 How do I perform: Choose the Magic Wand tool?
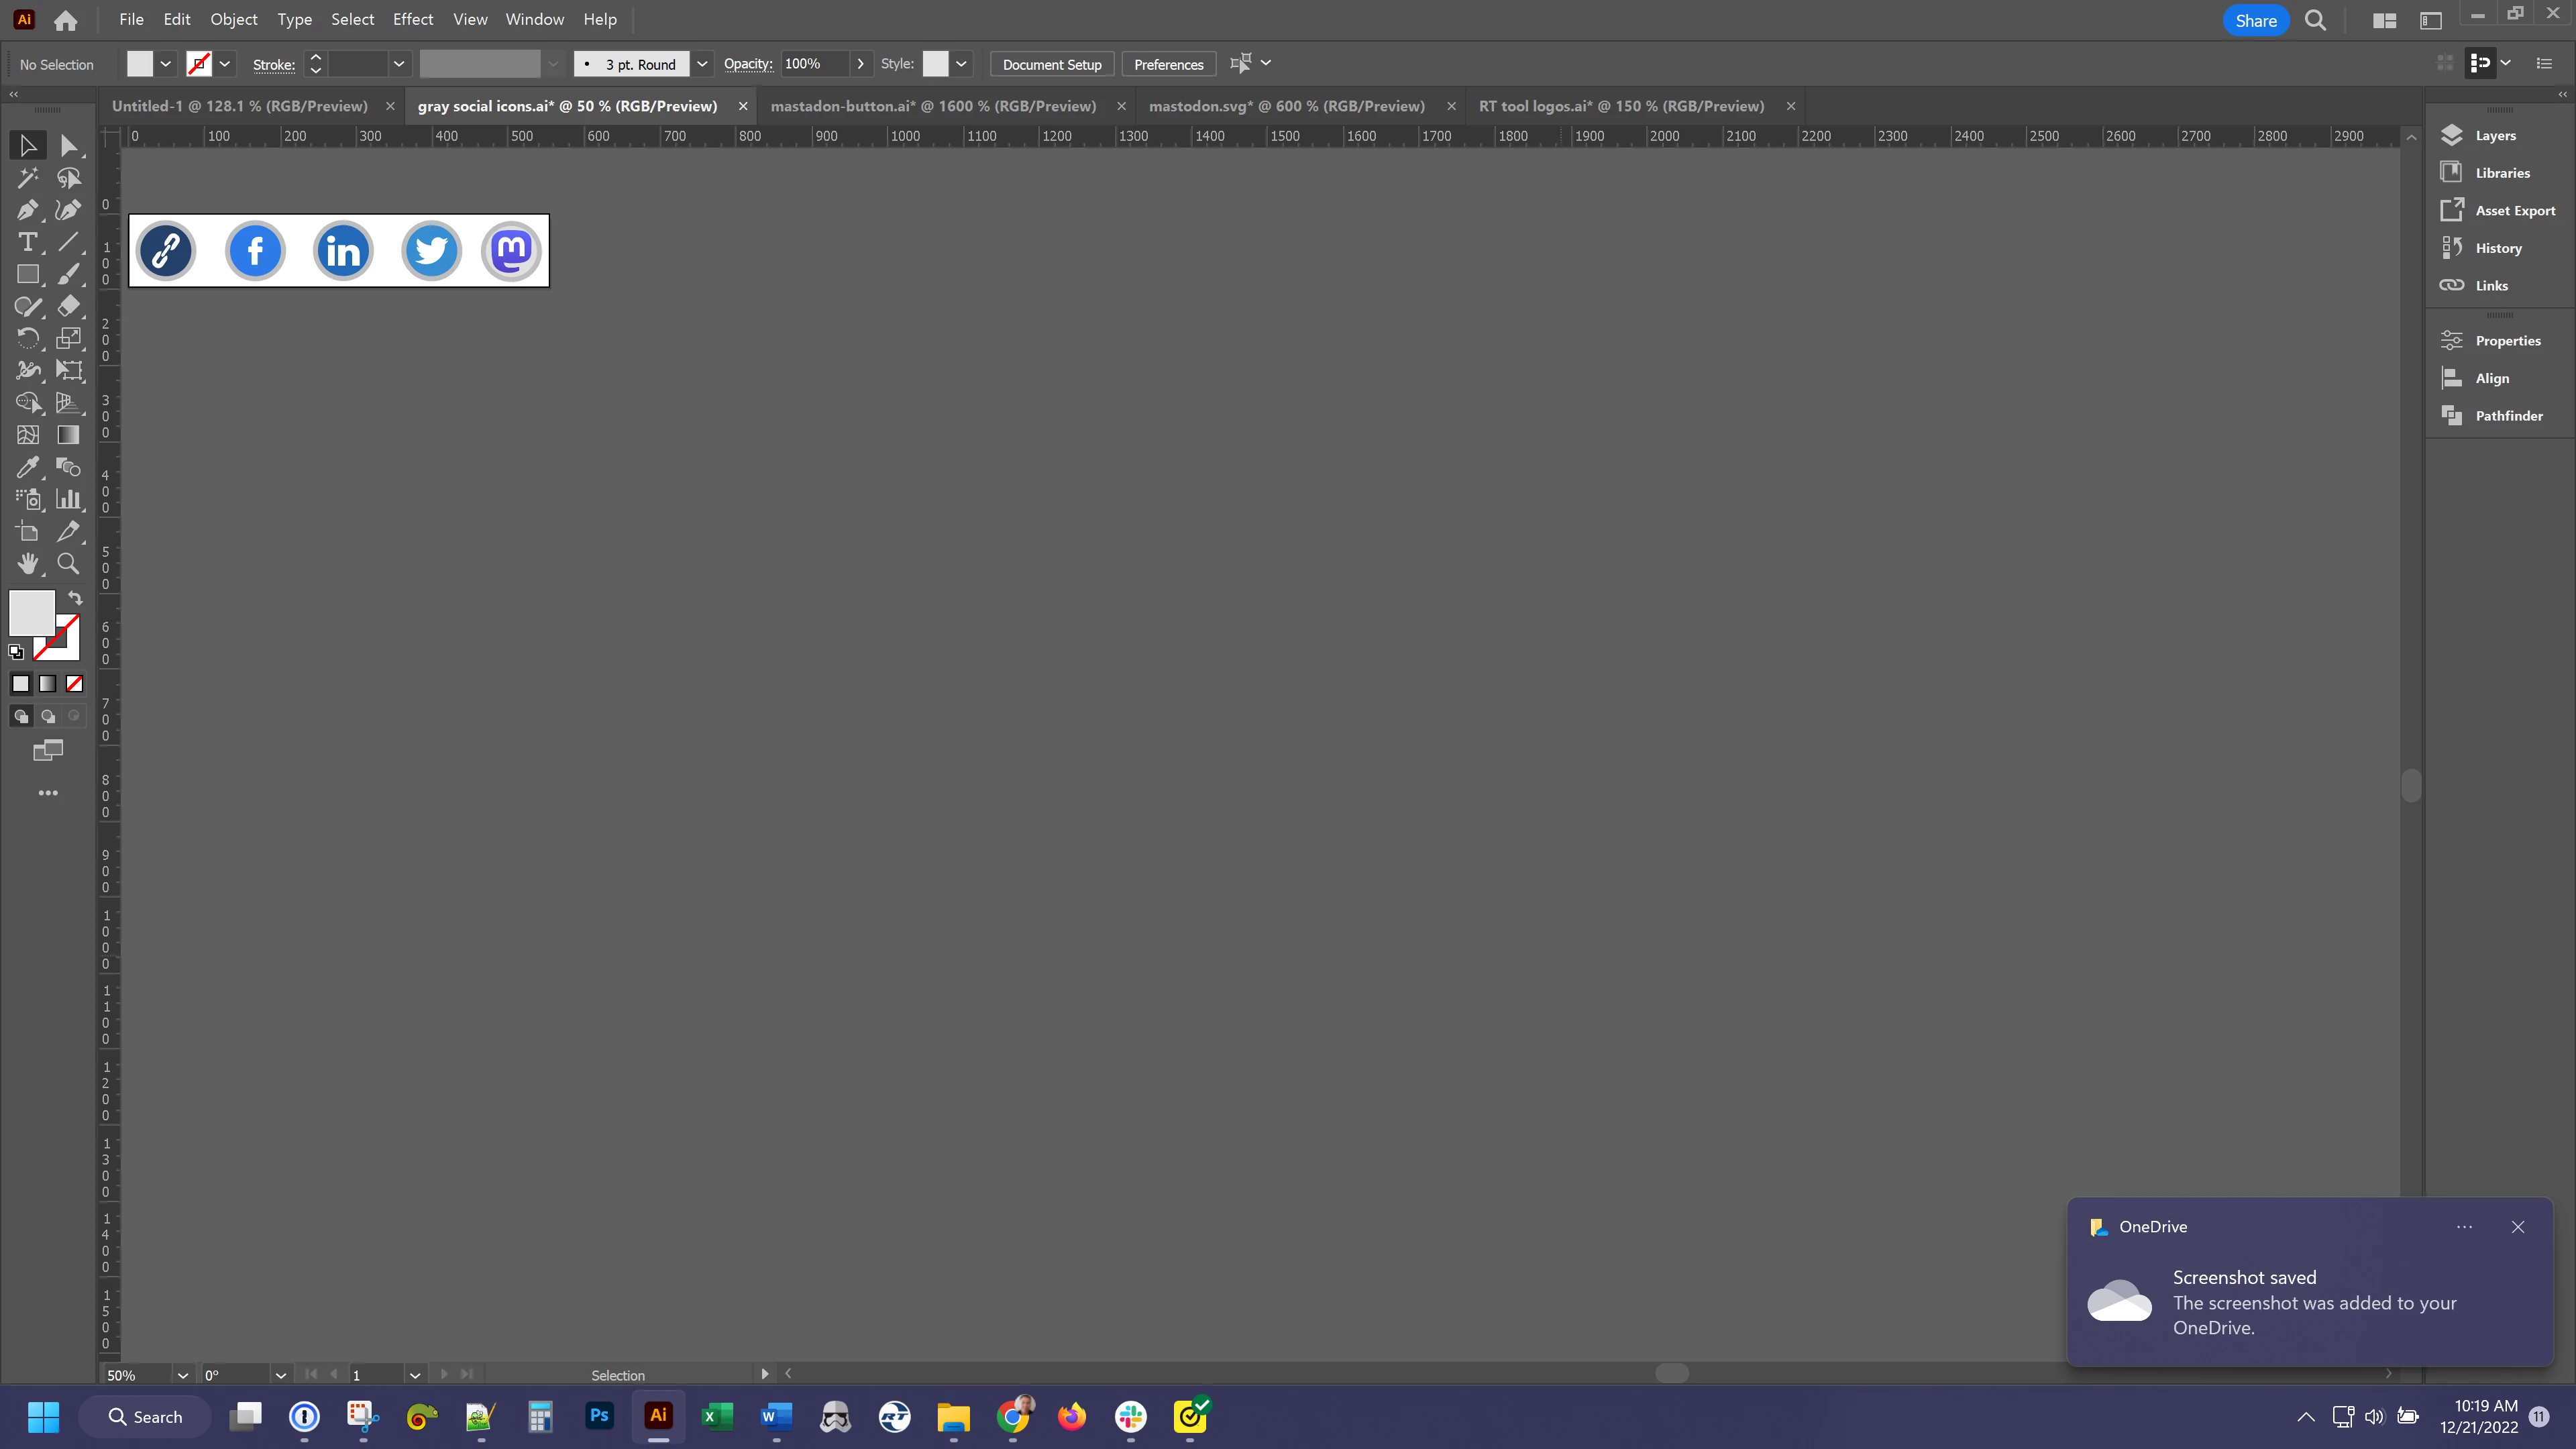point(27,178)
